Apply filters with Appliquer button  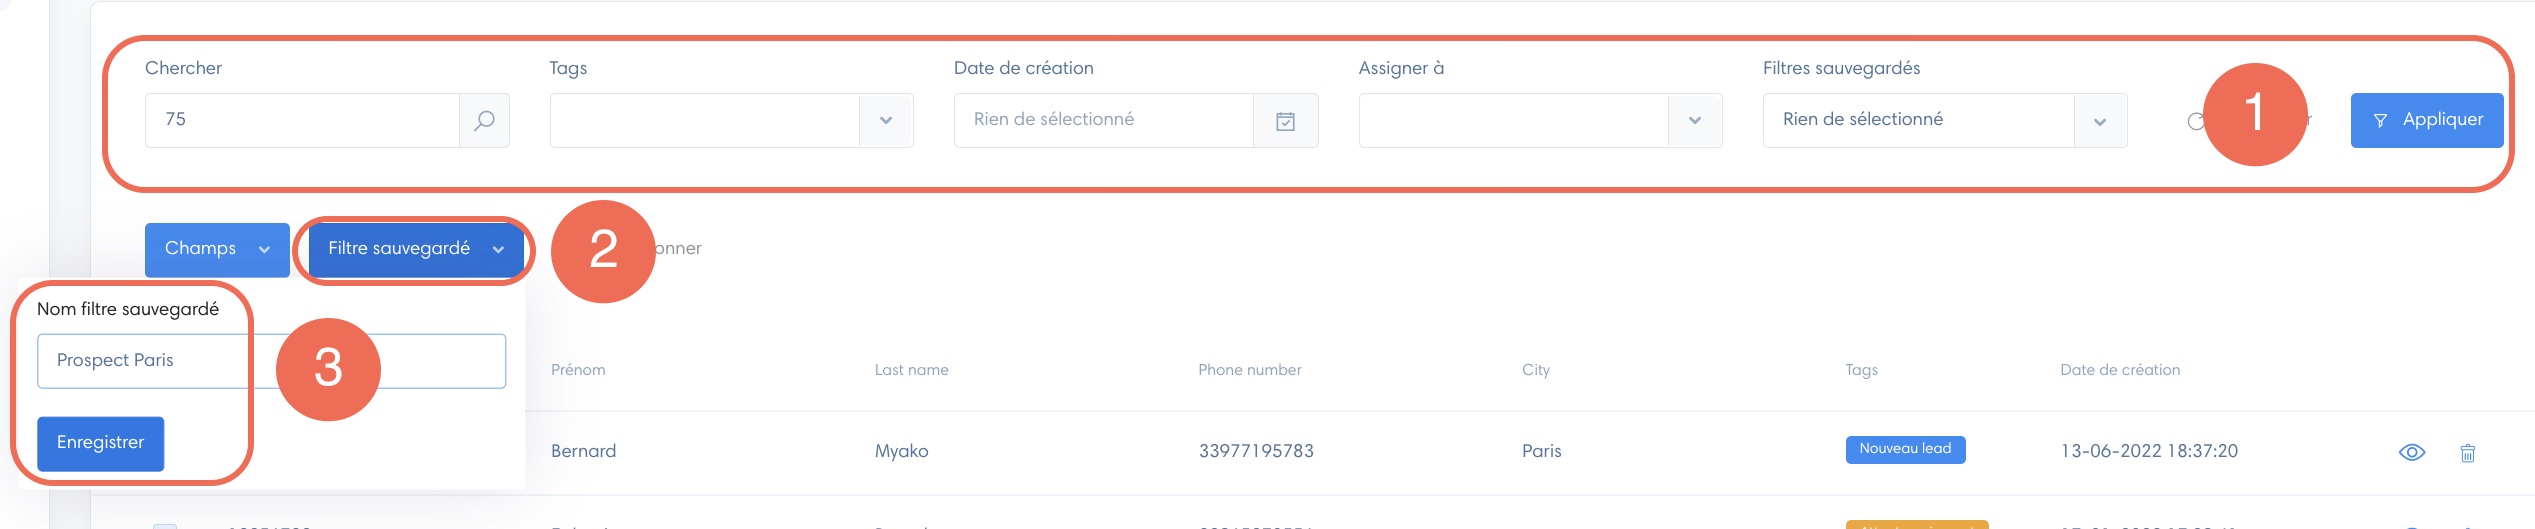pyautogui.click(x=2426, y=121)
